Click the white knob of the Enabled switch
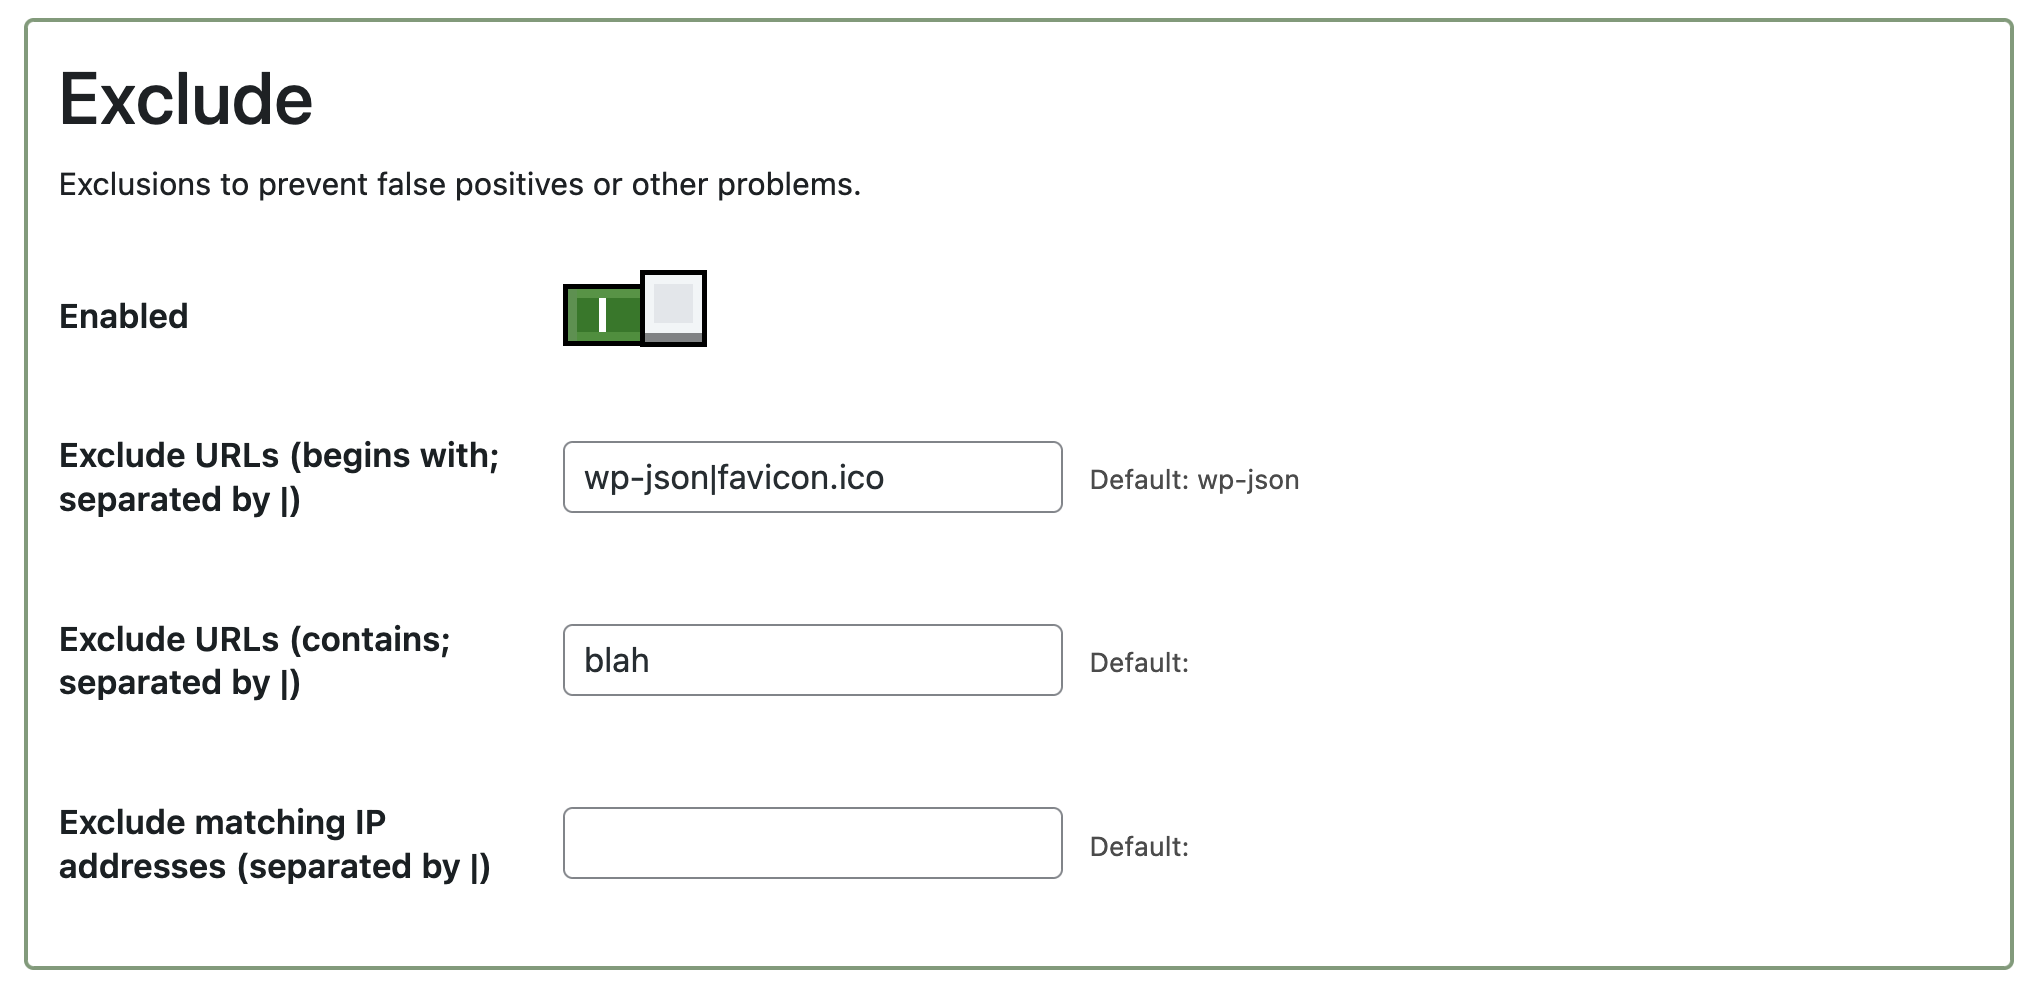Image resolution: width=2040 pixels, height=988 pixels. (x=674, y=305)
